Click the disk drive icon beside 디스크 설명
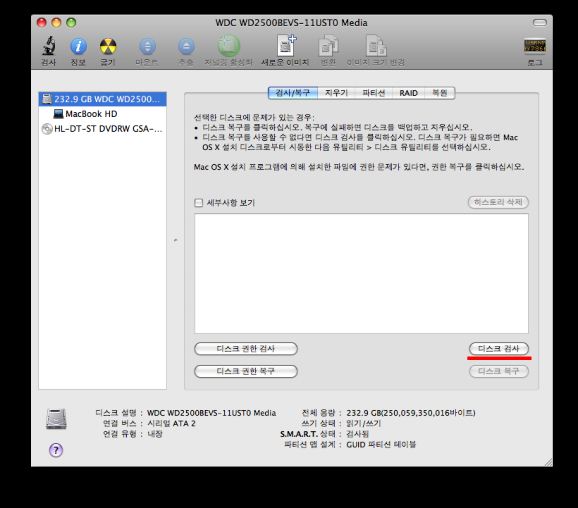The height and width of the screenshot is (508, 578). pyautogui.click(x=56, y=419)
